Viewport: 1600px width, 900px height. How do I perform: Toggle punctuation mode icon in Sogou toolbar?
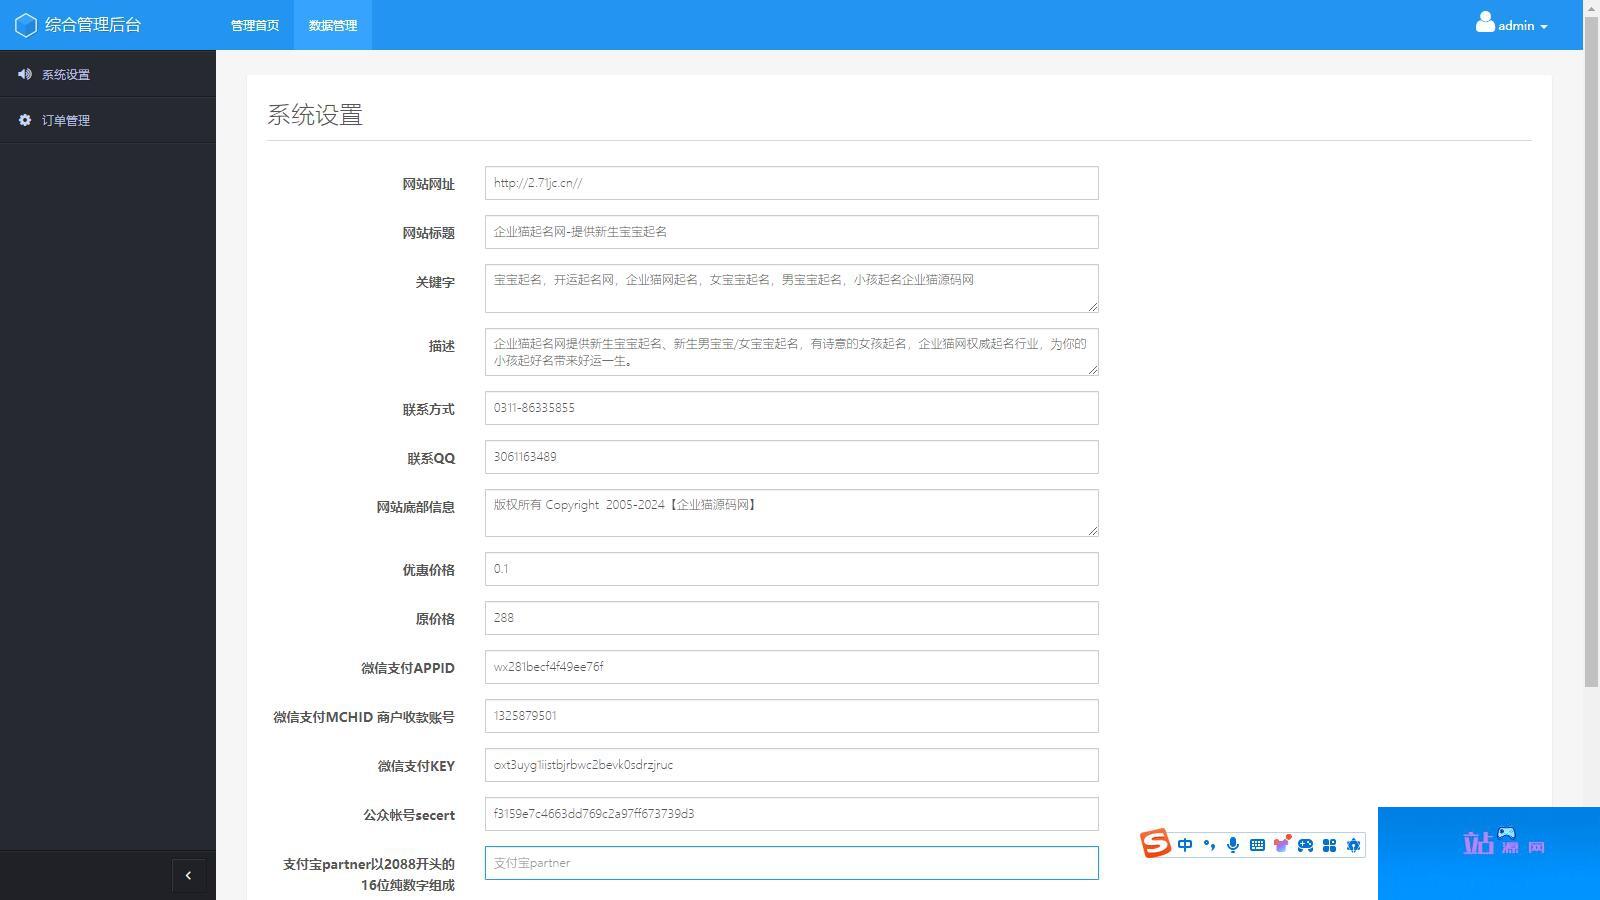pyautogui.click(x=1209, y=845)
